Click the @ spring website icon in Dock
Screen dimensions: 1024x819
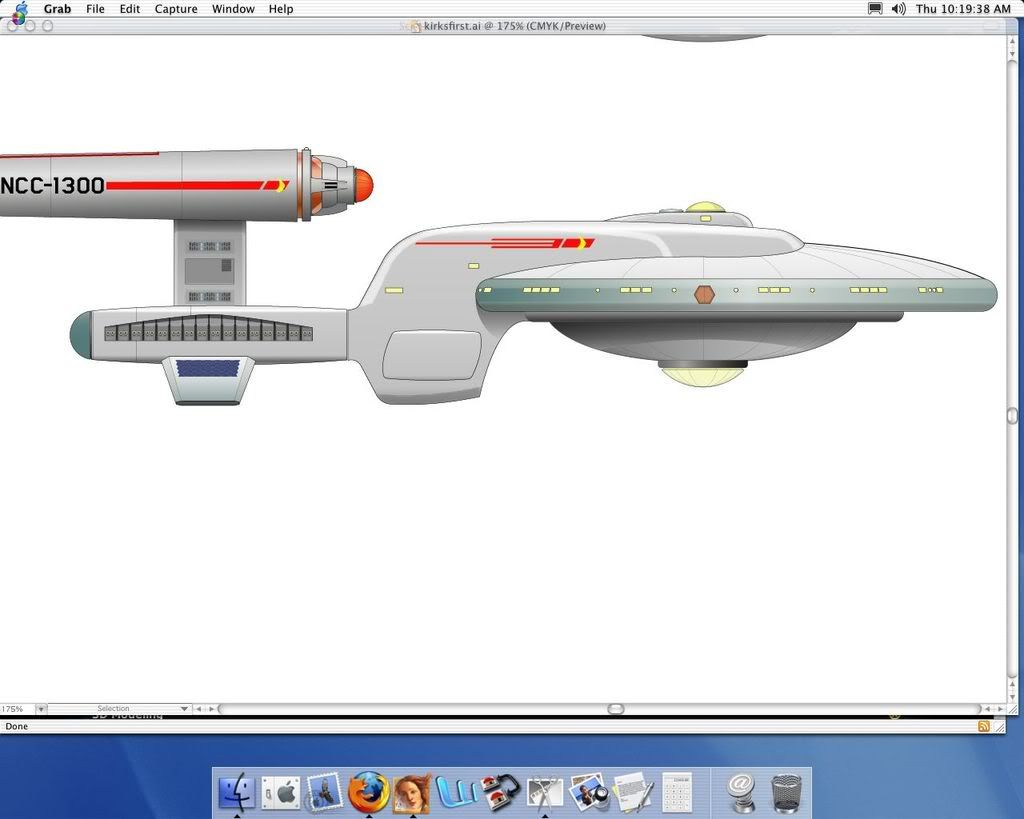tap(741, 792)
